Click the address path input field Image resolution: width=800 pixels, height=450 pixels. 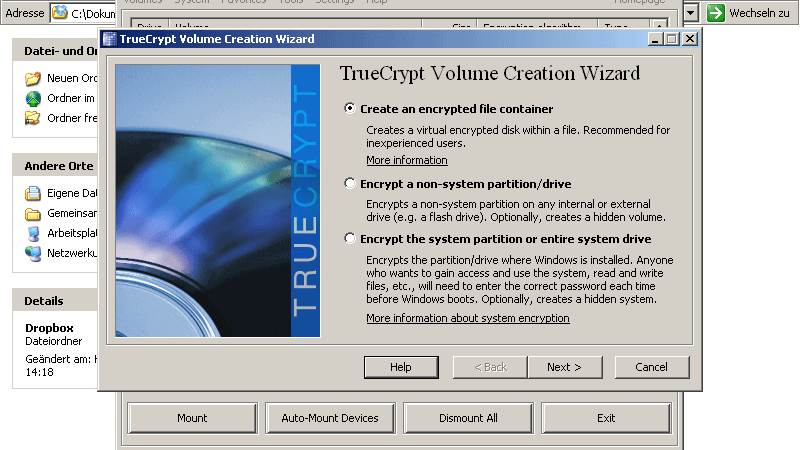click(x=83, y=13)
